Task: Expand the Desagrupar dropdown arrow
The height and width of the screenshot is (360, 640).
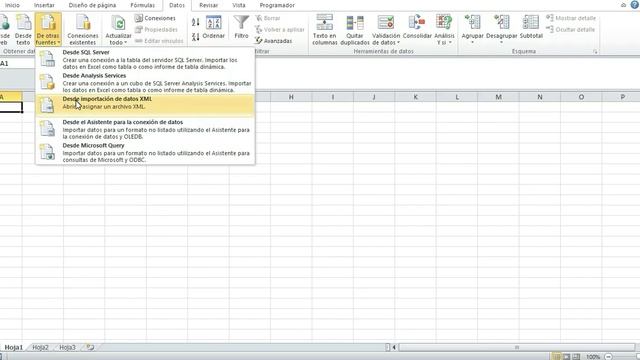Action: point(501,42)
